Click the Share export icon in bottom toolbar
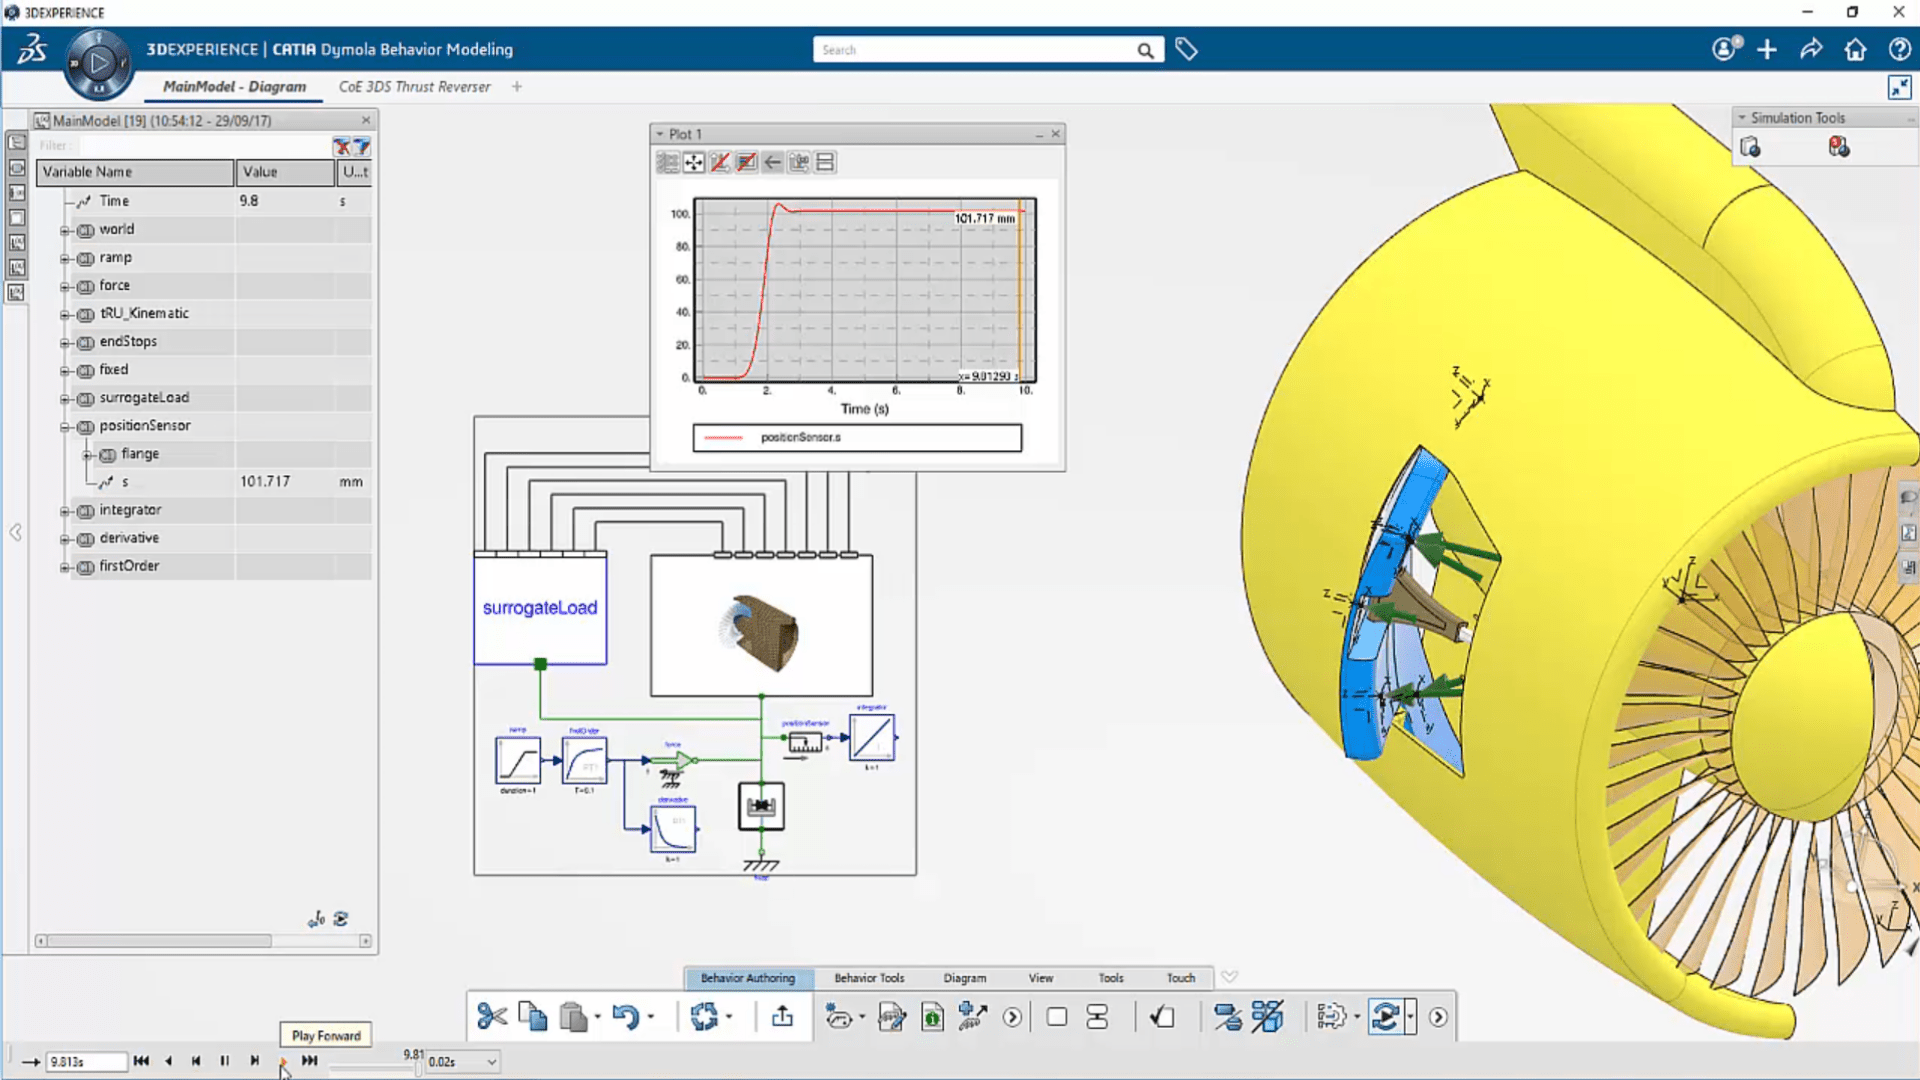Screen dimensions: 1920x1080 click(782, 1017)
